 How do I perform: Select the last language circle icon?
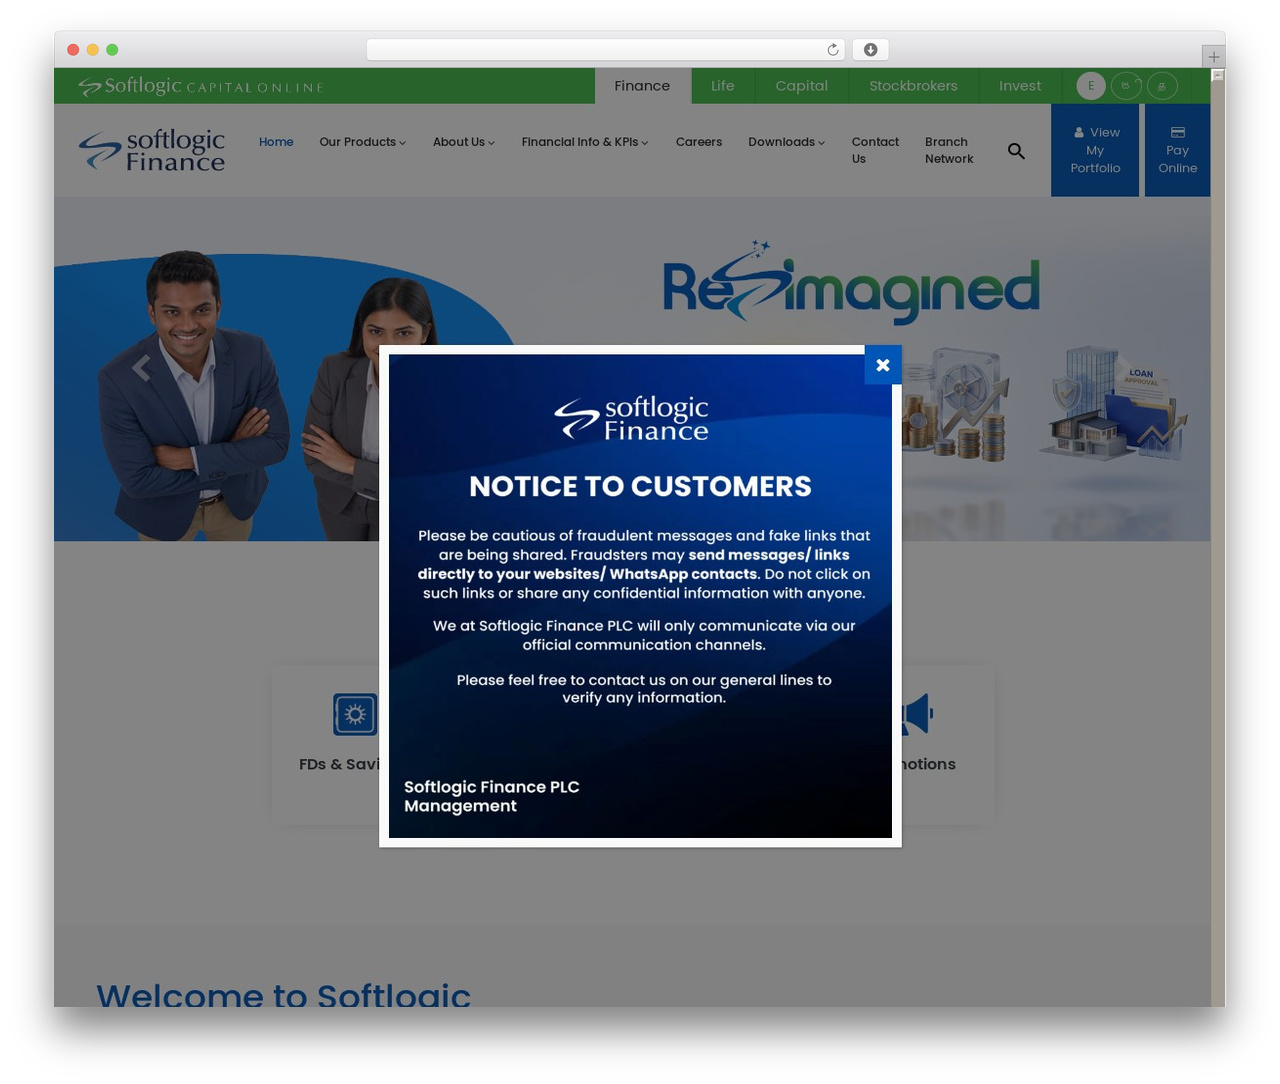click(x=1162, y=86)
